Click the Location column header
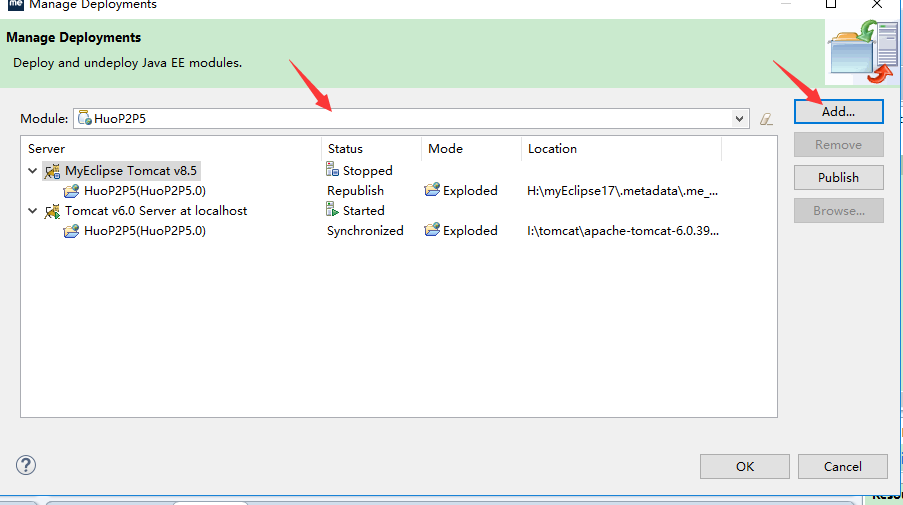Image resolution: width=903 pixels, height=505 pixels. pyautogui.click(x=552, y=149)
